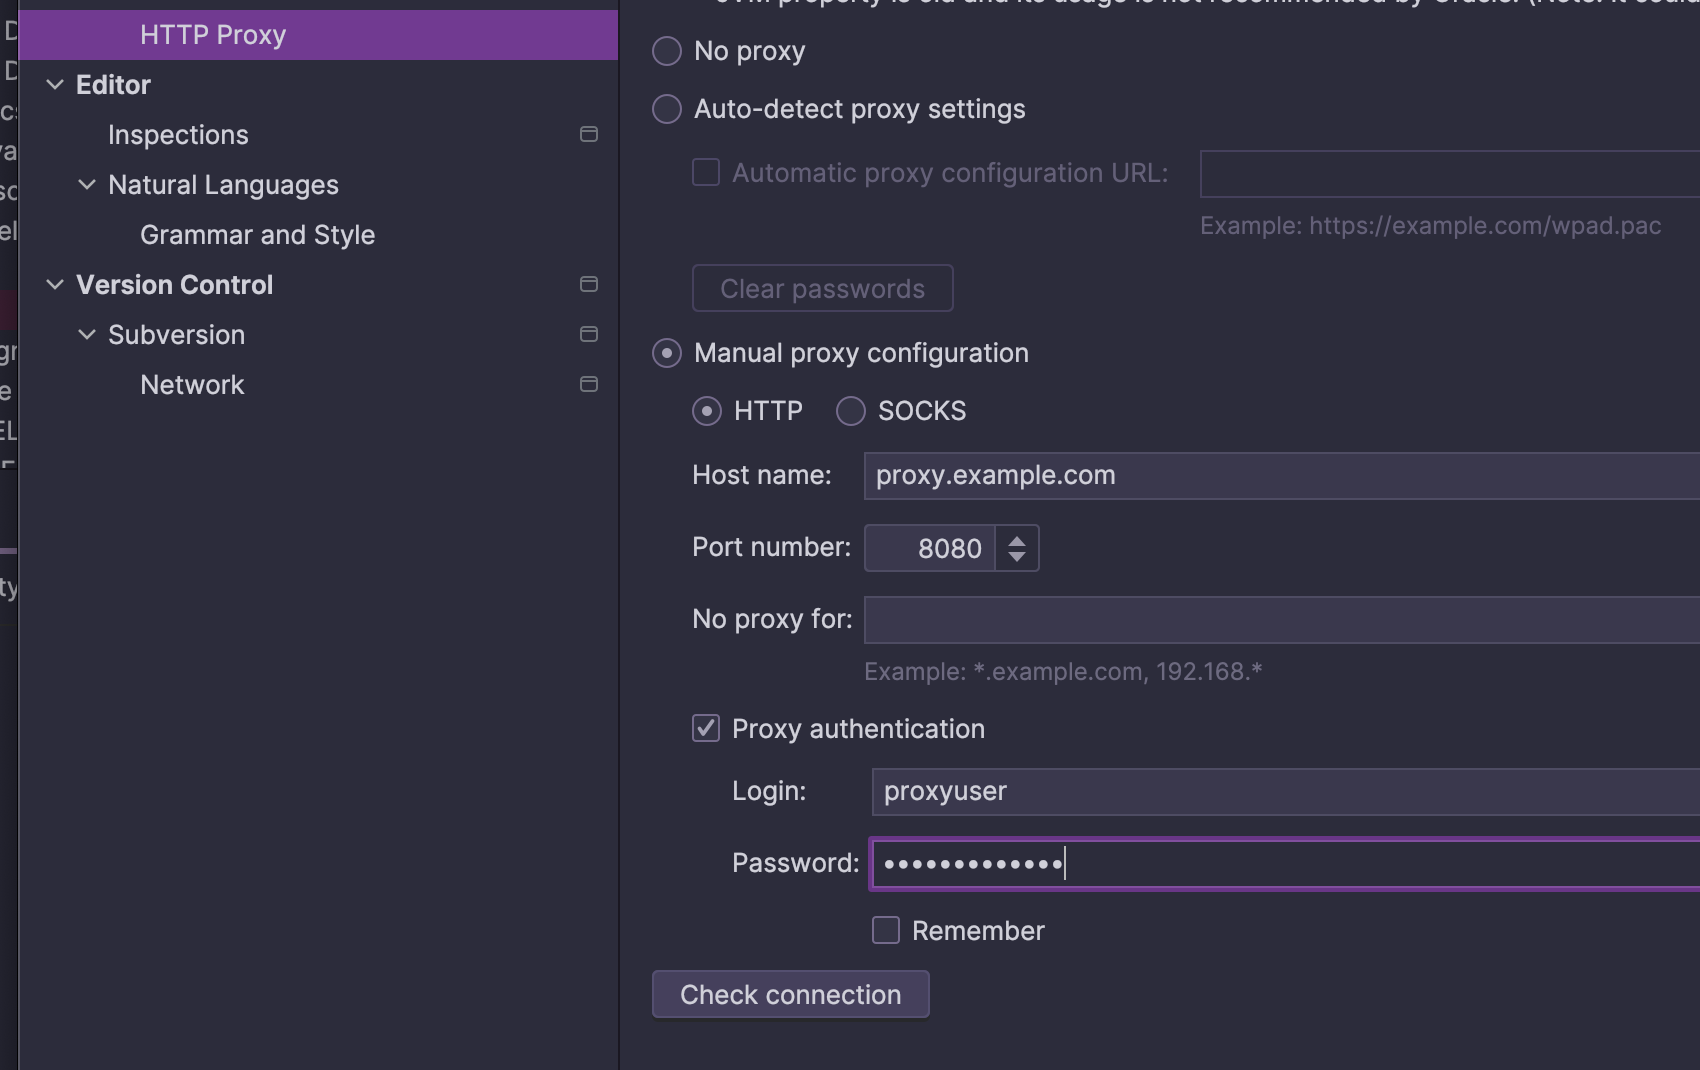1700x1070 pixels.
Task: Collapse the Version Control section
Action: (x=55, y=285)
